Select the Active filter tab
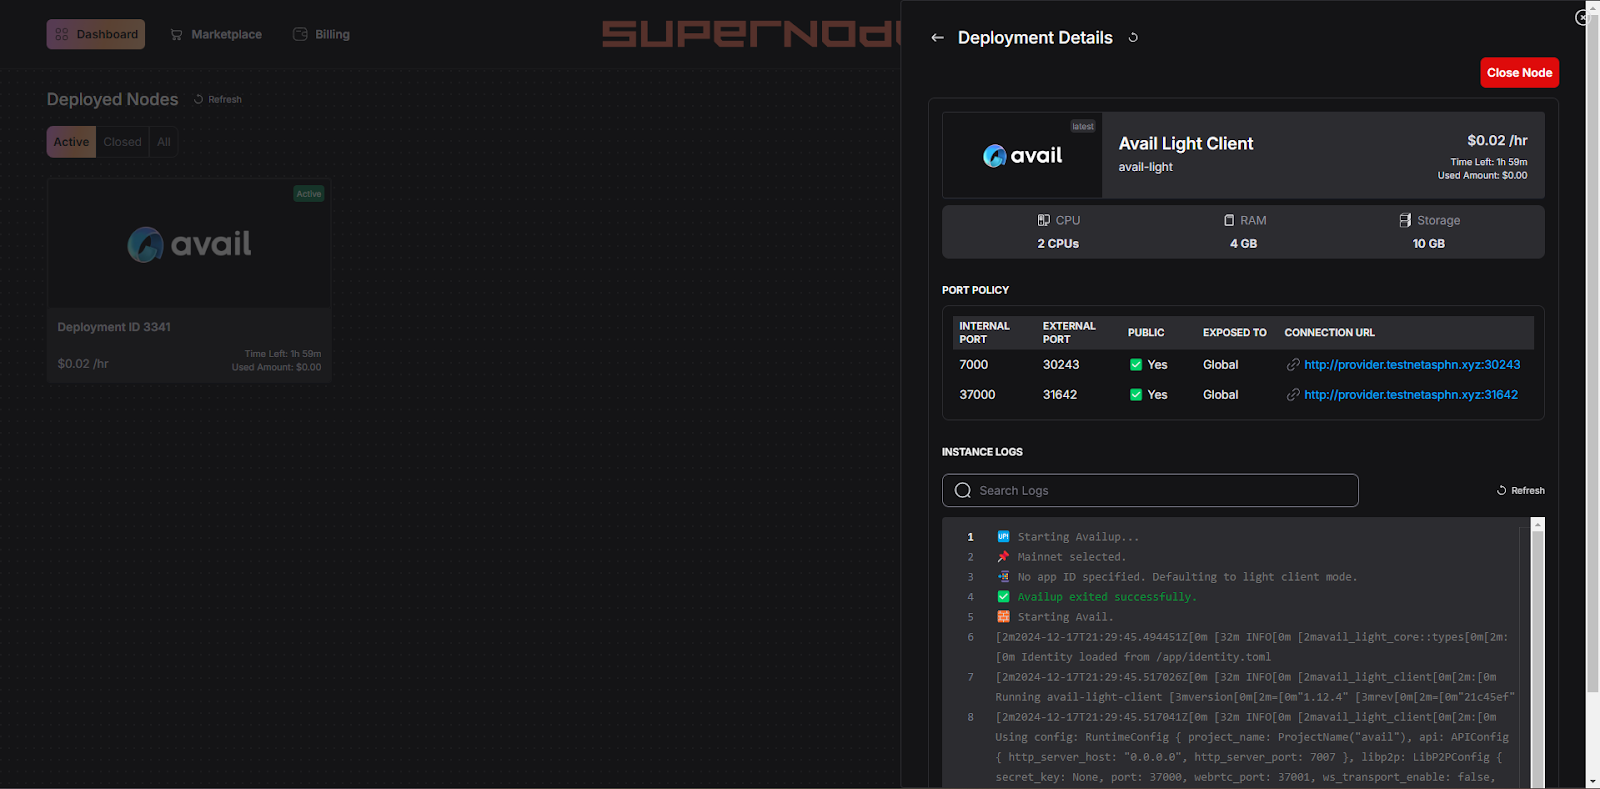Viewport: 1600px width, 789px height. (71, 142)
